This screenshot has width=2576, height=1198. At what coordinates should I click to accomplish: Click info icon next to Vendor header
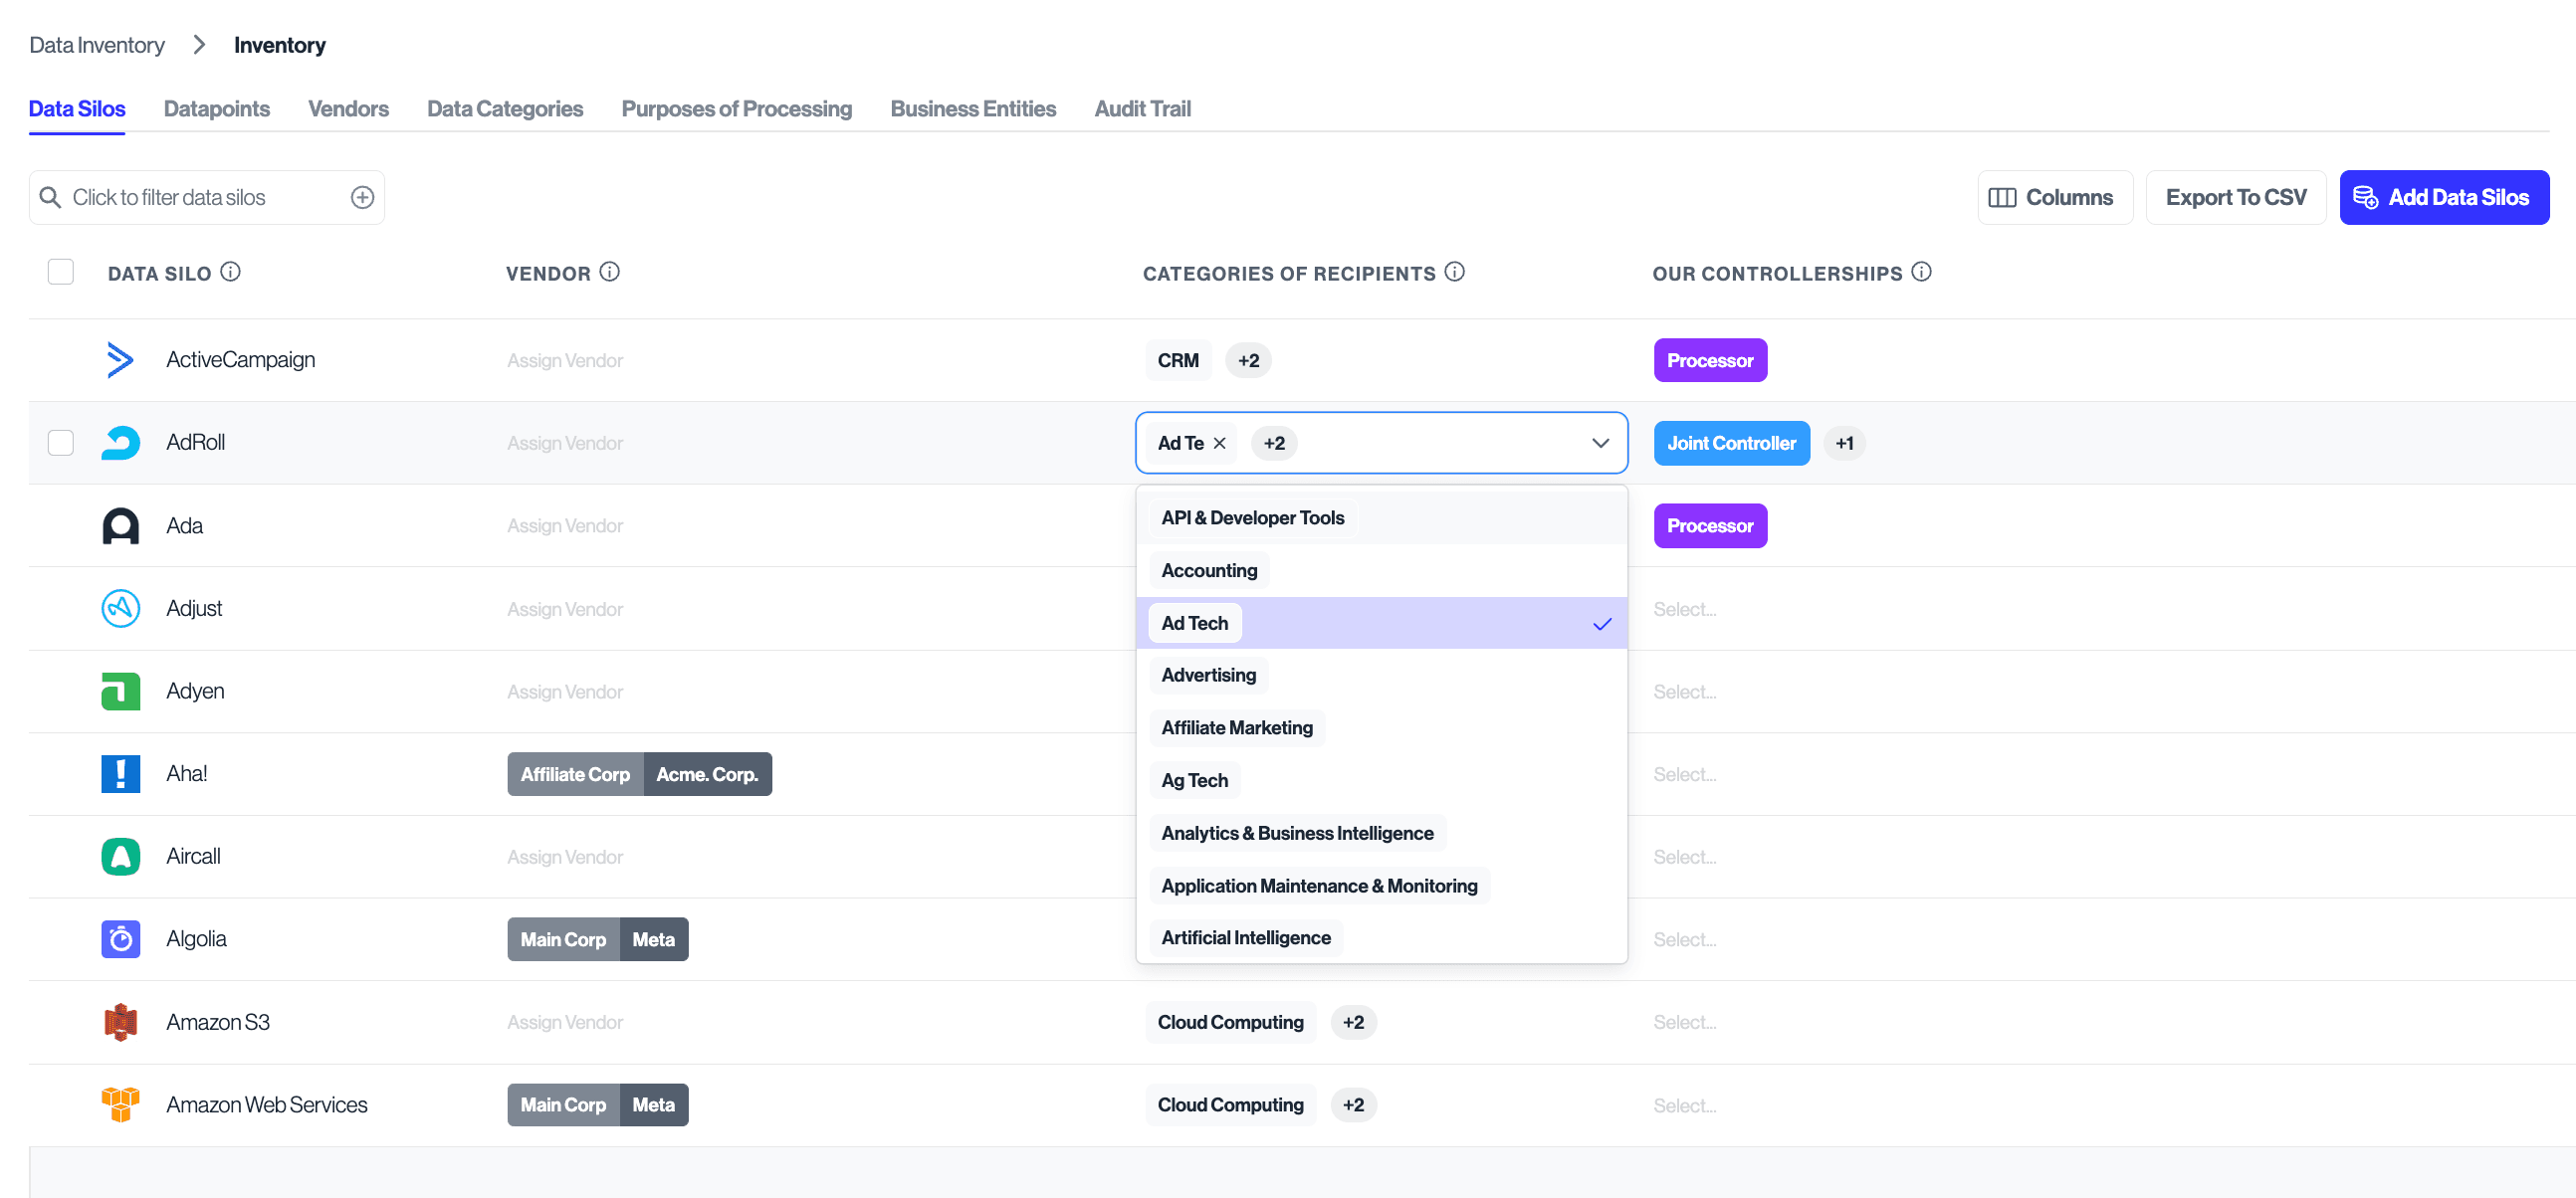click(x=609, y=272)
